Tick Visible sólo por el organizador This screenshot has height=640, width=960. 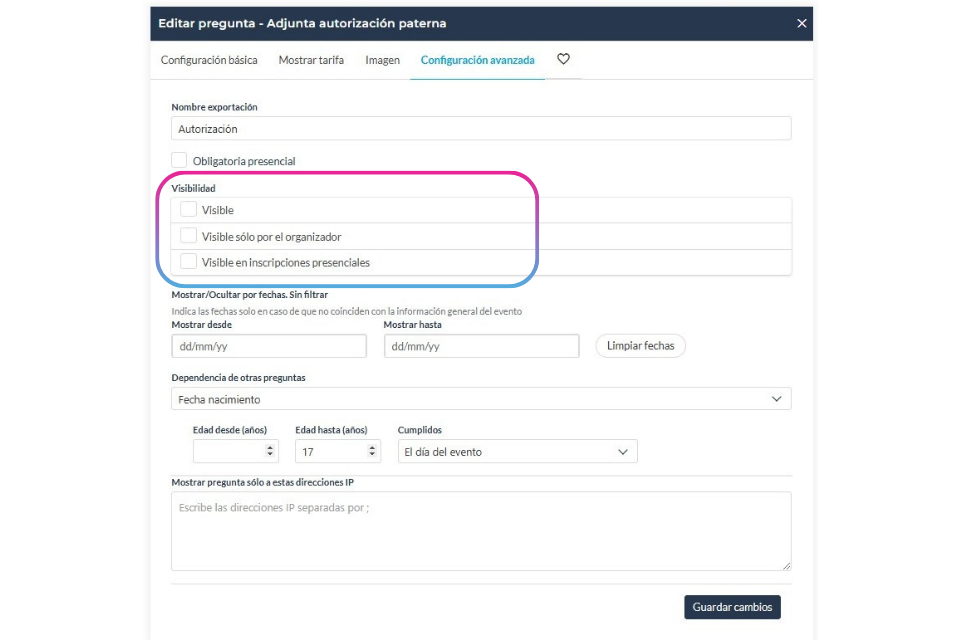(188, 236)
